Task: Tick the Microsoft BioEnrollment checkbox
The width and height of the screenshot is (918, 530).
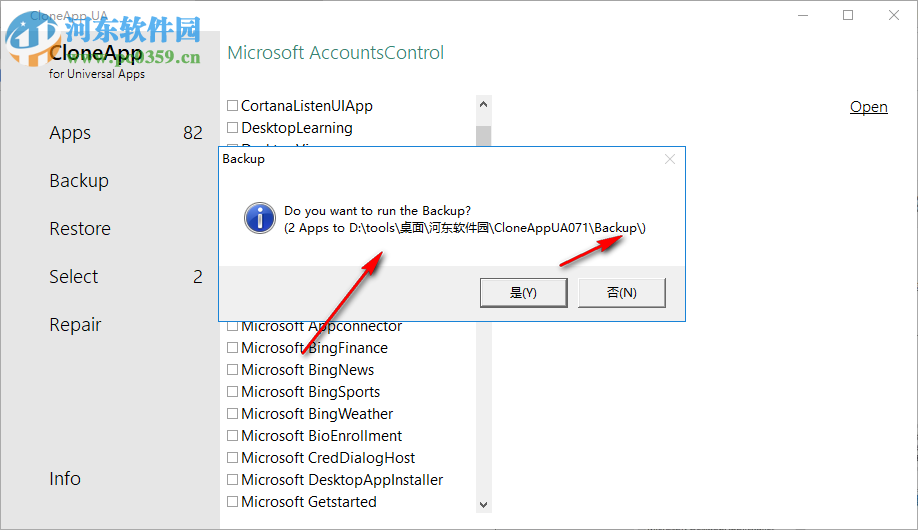Action: click(x=232, y=436)
